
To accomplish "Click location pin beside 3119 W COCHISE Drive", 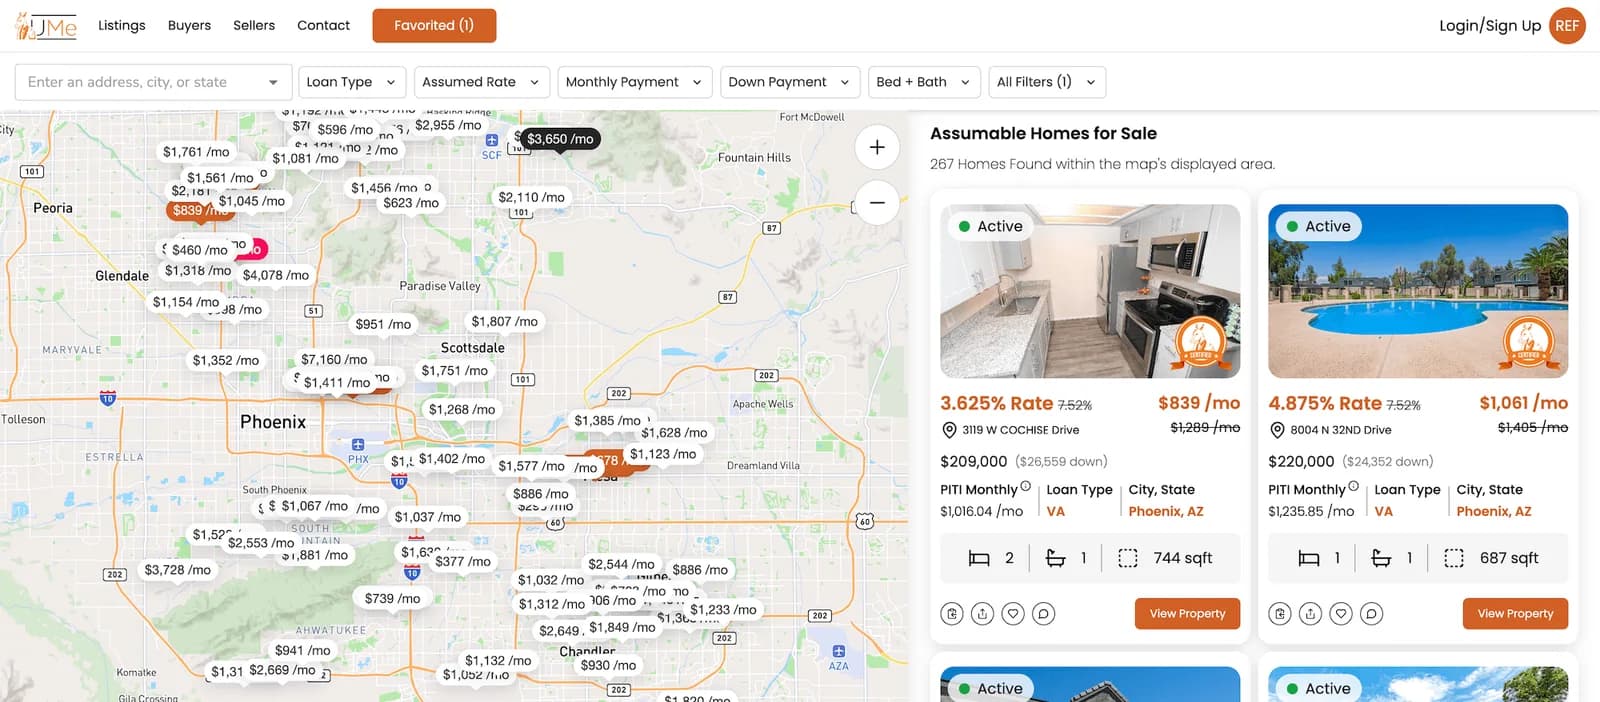I will pos(949,430).
